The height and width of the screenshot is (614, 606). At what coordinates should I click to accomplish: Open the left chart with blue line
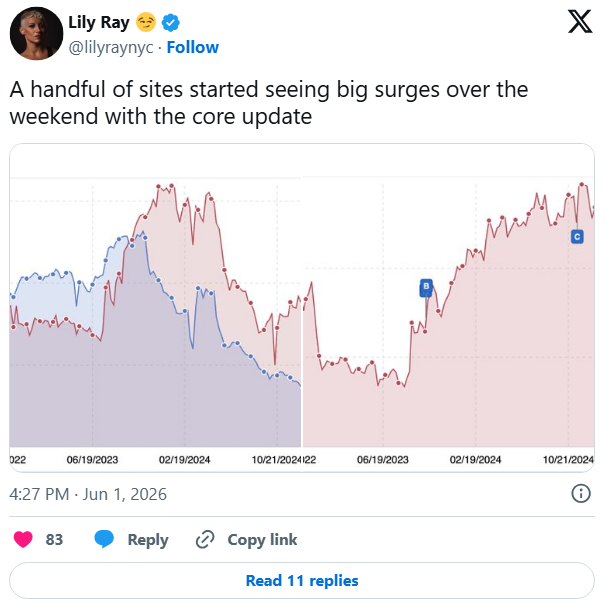[x=155, y=307]
